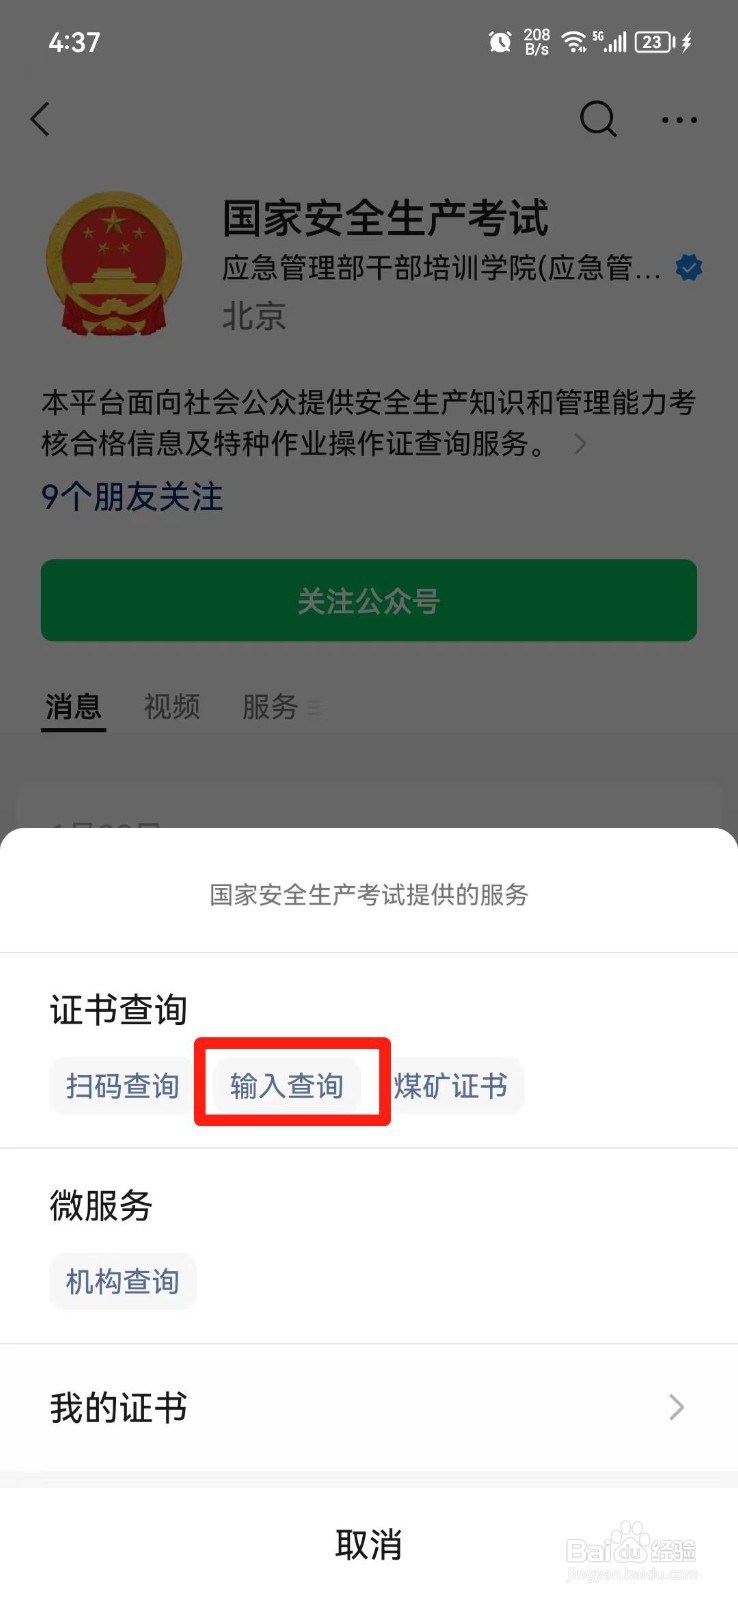Tap the alarm clock status icon
Viewport: 738px width, 1600px height.
tap(500, 42)
